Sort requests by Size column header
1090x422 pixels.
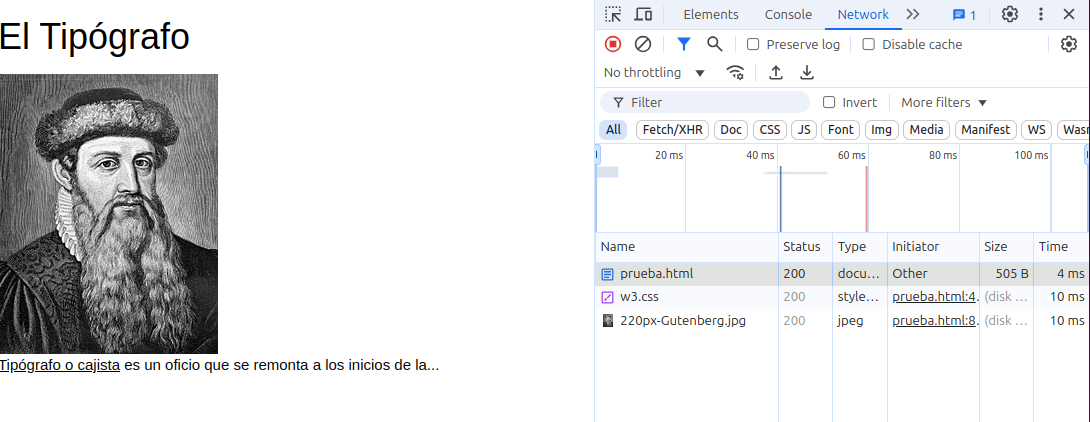tap(1006, 247)
